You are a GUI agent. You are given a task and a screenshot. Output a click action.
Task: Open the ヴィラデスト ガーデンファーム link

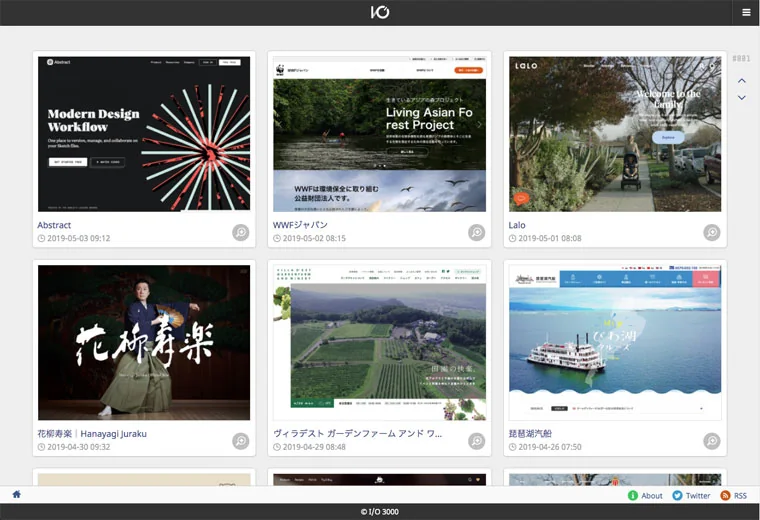(357, 434)
